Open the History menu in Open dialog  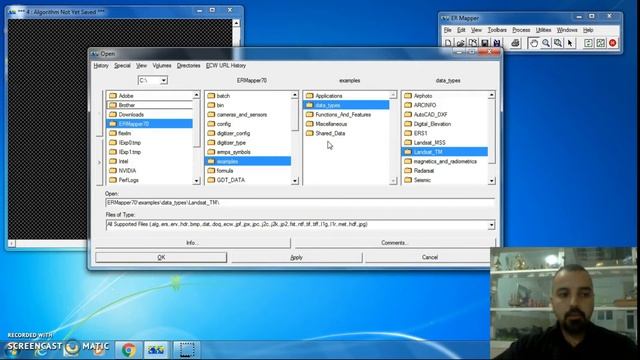point(101,65)
